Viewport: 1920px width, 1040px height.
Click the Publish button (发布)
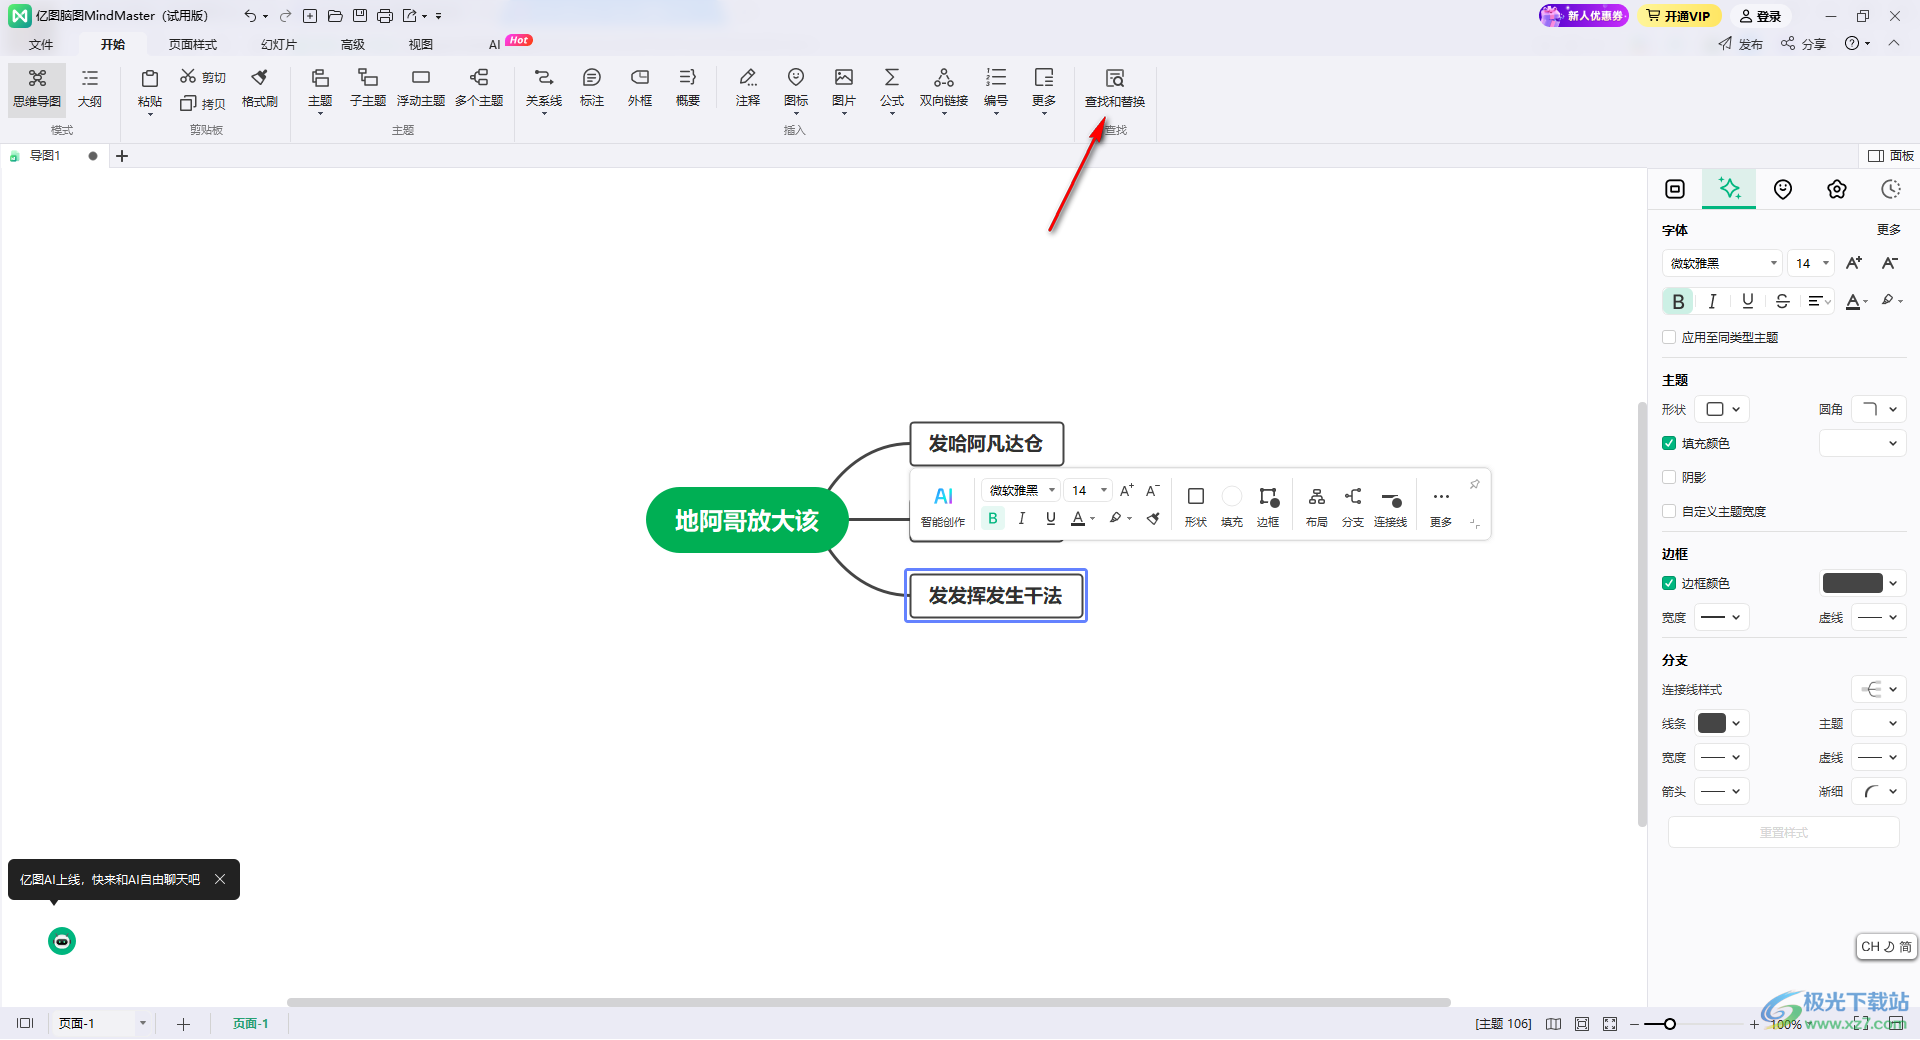pyautogui.click(x=1741, y=44)
